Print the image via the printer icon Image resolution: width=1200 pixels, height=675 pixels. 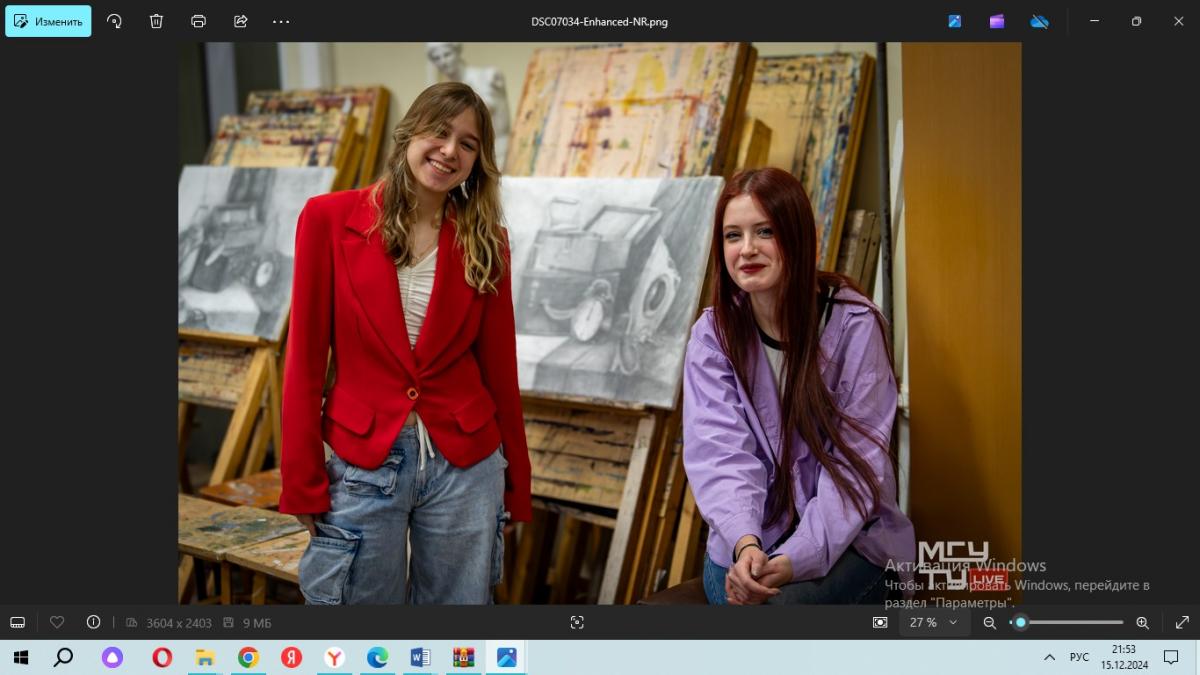coord(198,21)
